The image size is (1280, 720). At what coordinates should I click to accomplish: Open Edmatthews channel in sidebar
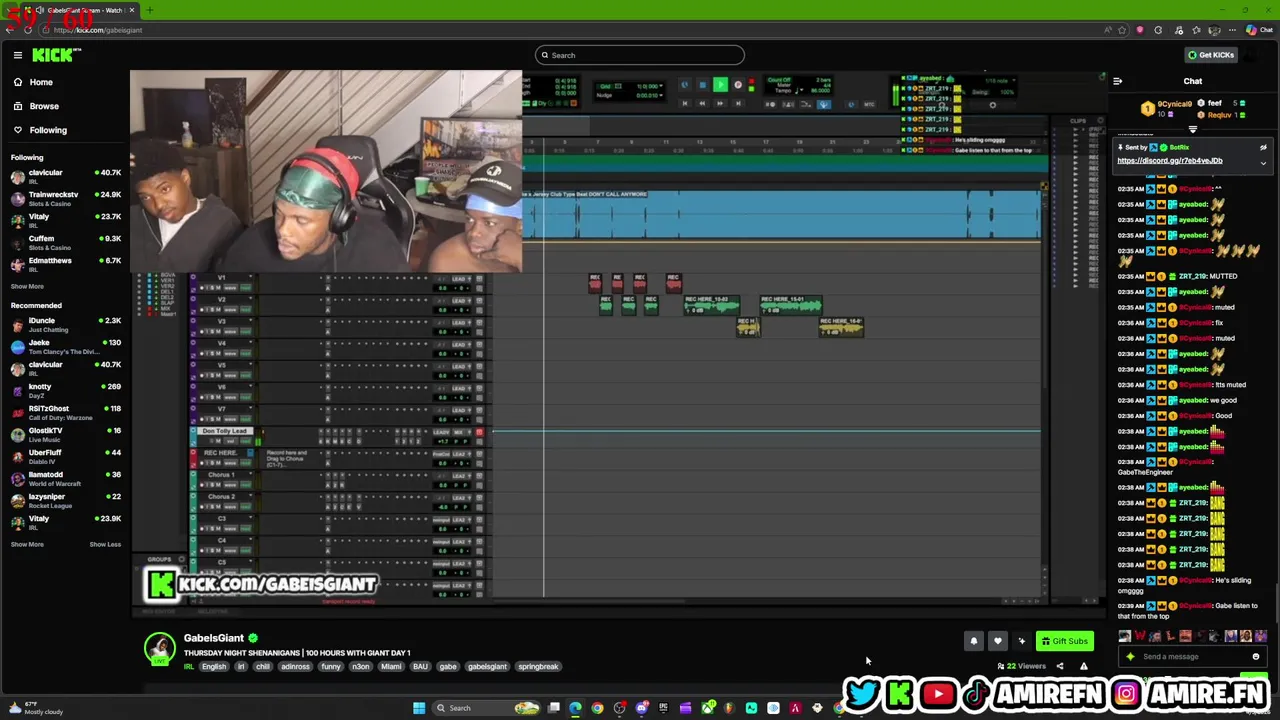(x=66, y=264)
